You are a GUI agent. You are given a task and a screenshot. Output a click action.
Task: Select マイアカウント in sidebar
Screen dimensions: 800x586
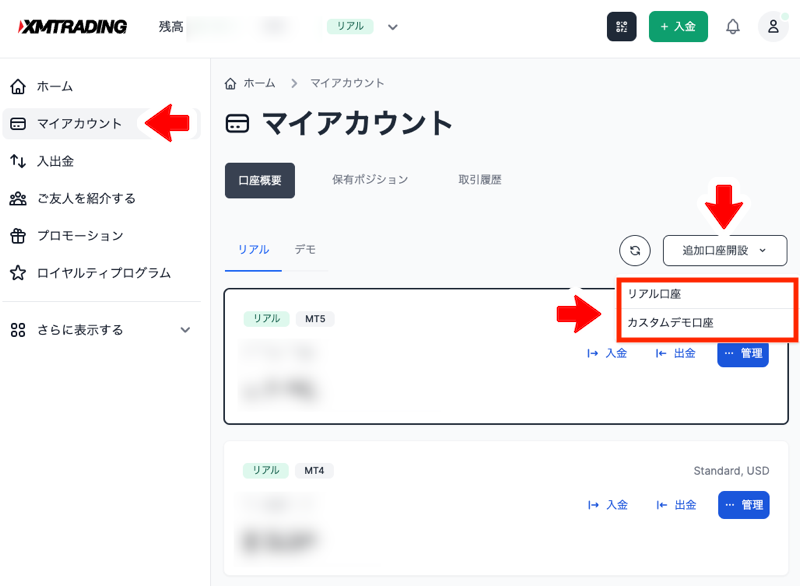coord(102,123)
